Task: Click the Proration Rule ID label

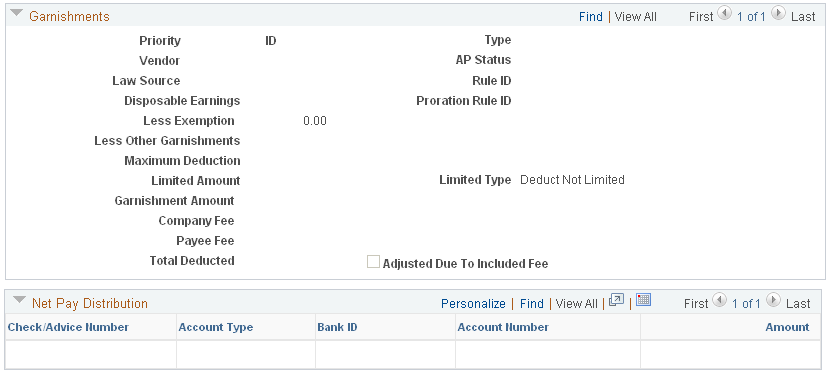Action: (x=464, y=100)
